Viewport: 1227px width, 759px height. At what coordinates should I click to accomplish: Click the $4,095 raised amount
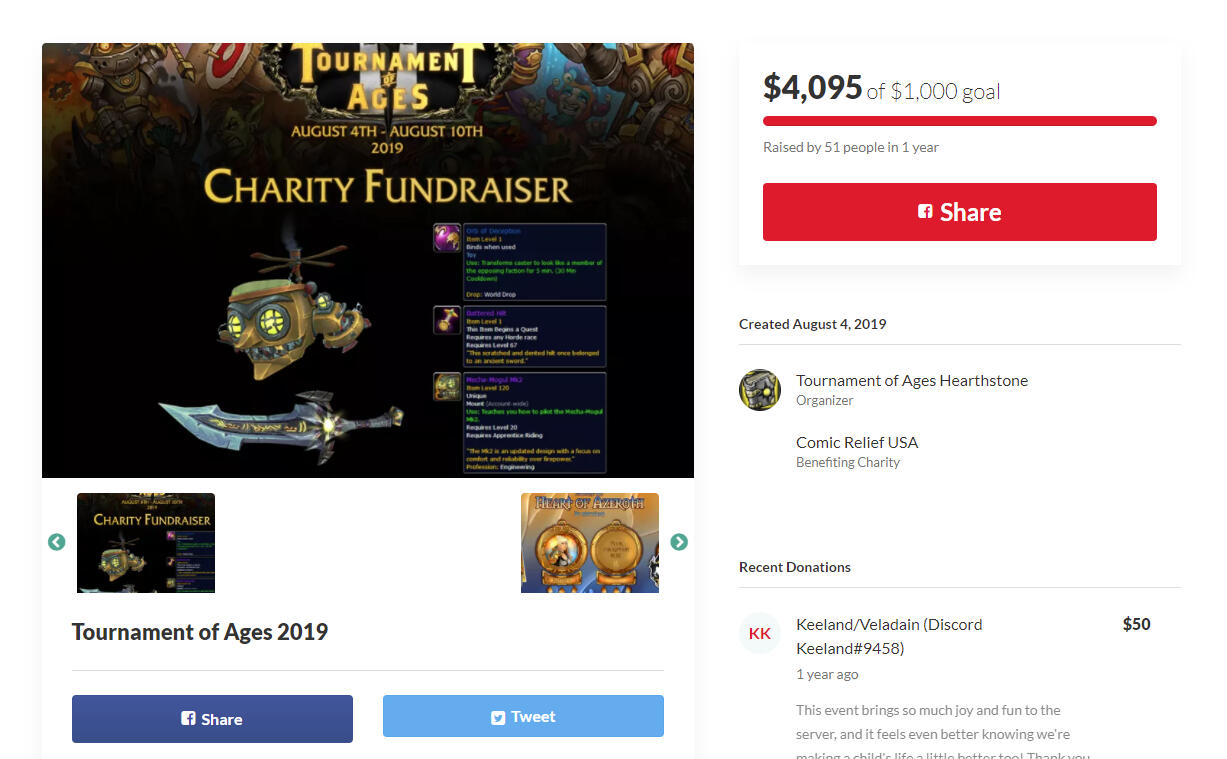[812, 89]
